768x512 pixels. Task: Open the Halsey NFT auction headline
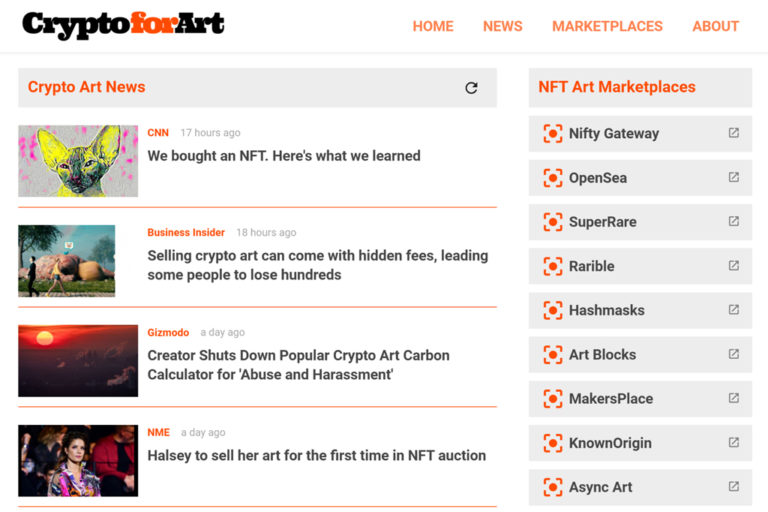click(x=316, y=455)
